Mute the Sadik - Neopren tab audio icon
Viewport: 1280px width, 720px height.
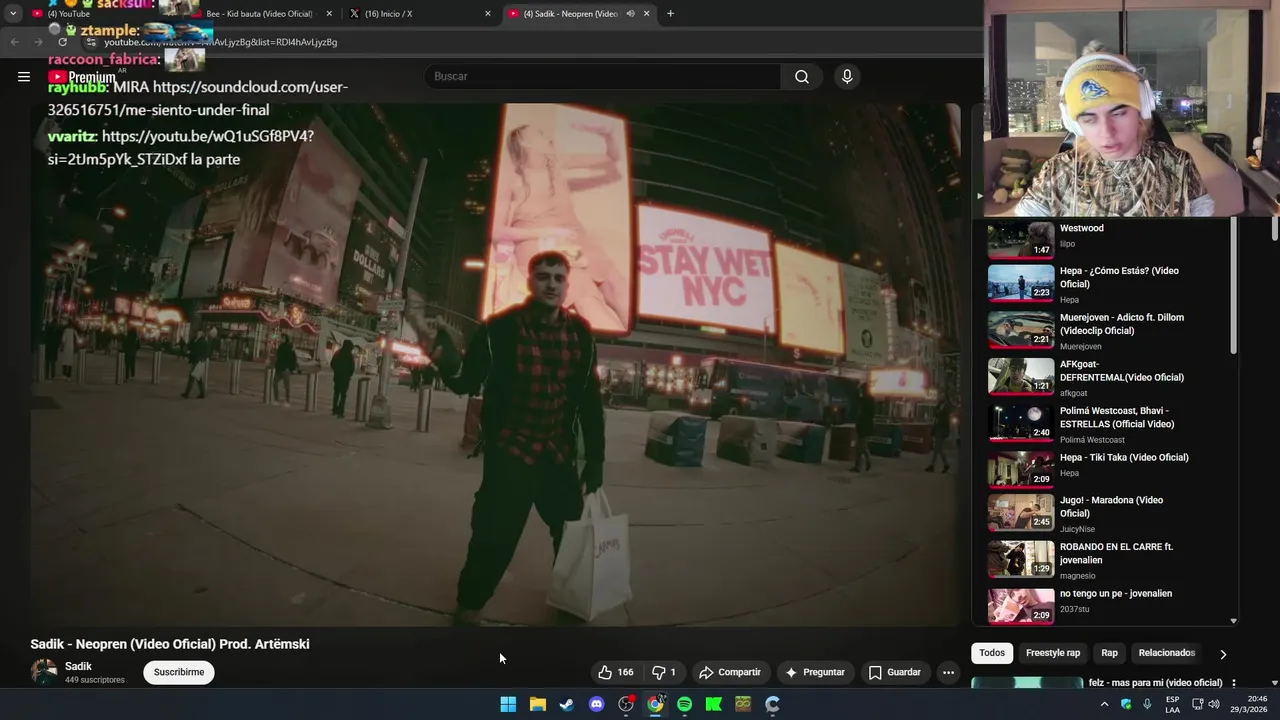point(630,14)
